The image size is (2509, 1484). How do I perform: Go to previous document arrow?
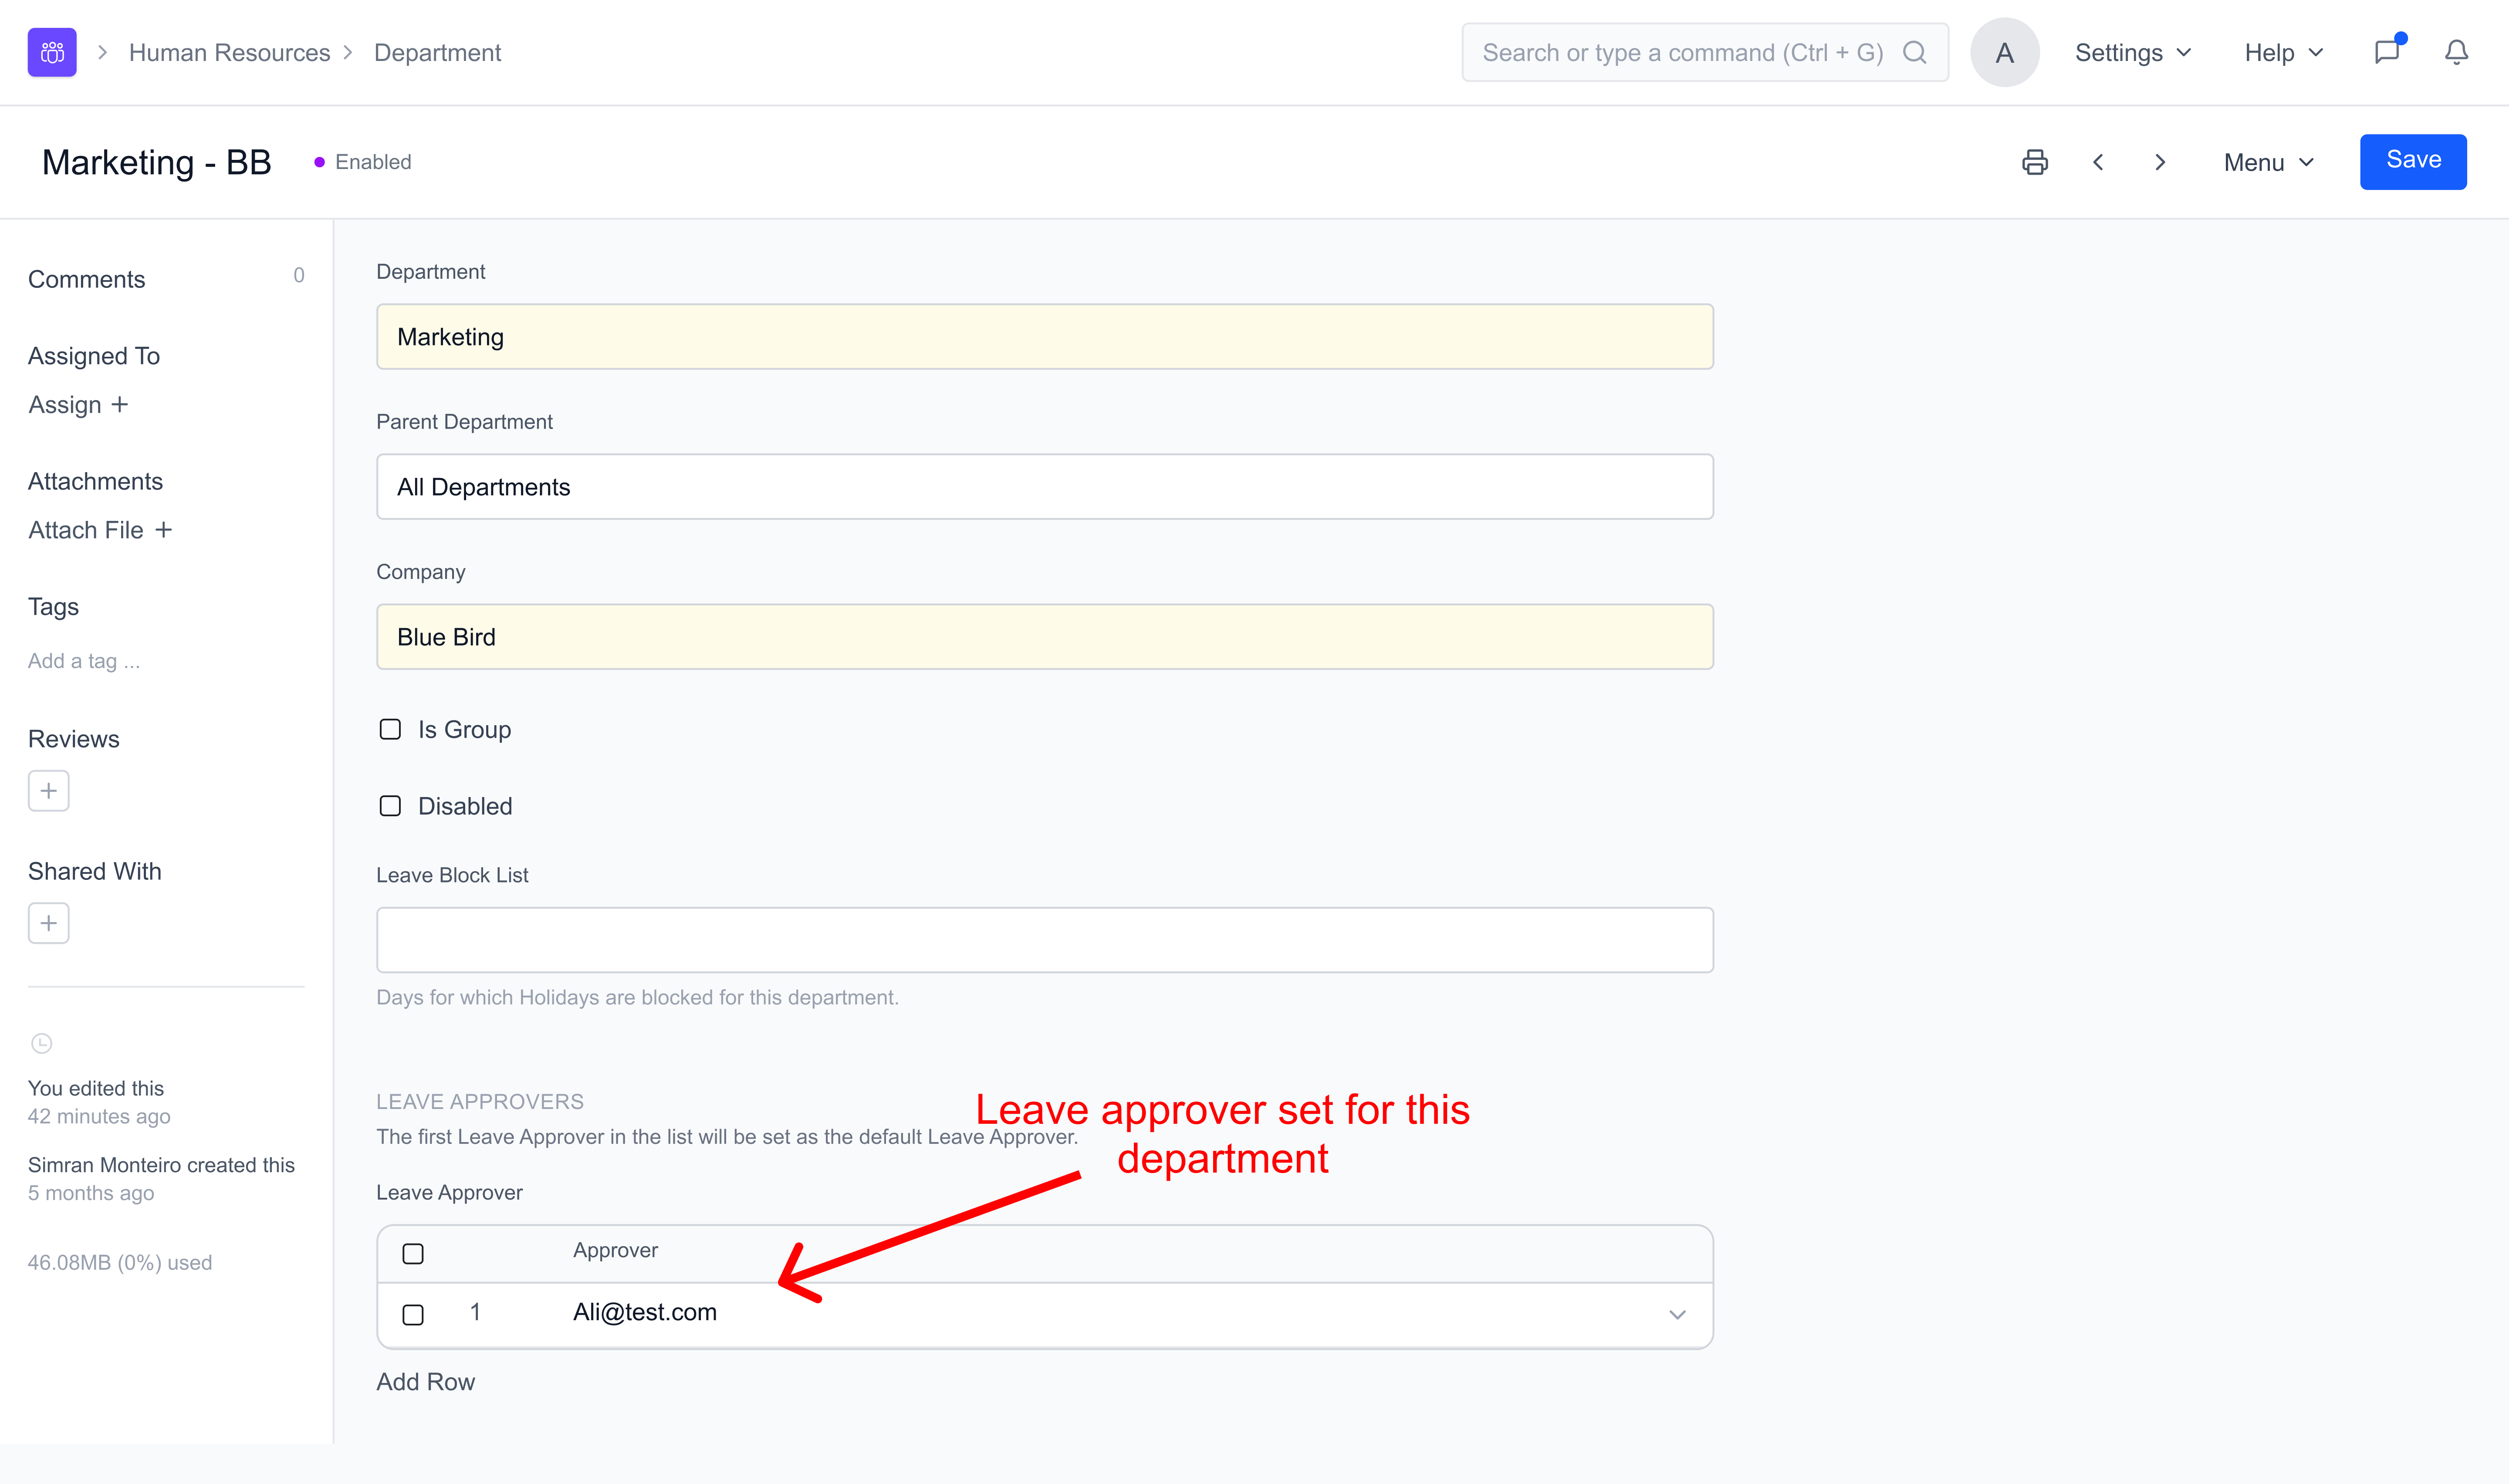pos(2098,162)
